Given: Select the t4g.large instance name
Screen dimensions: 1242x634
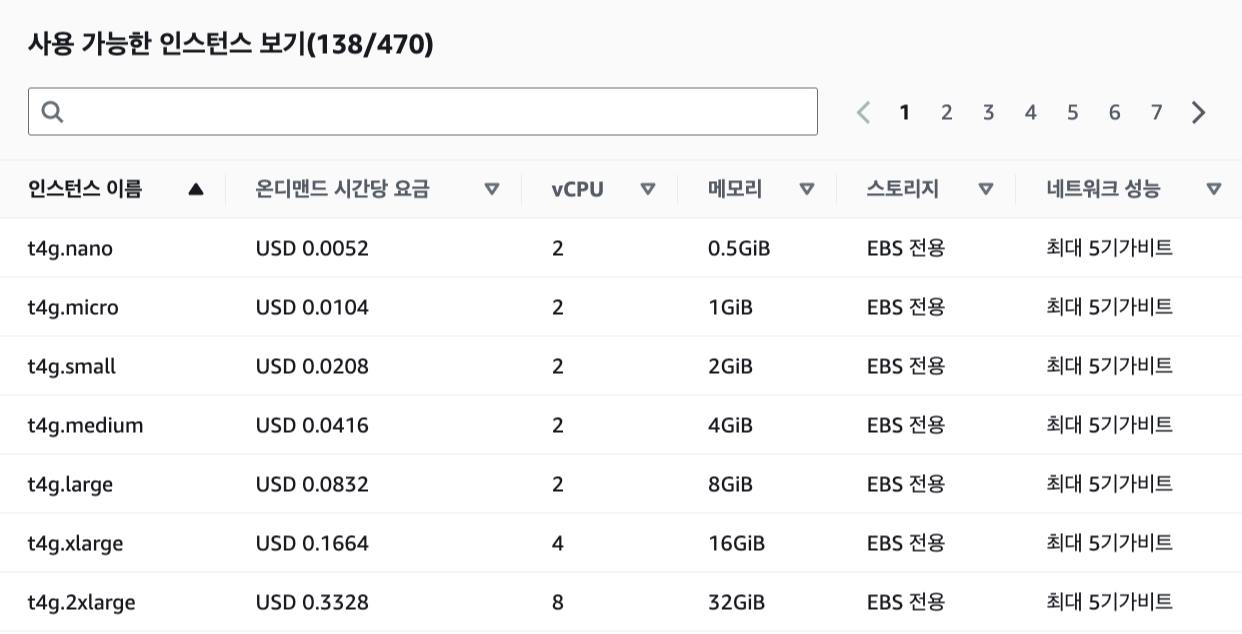Looking at the screenshot, I should point(70,484).
